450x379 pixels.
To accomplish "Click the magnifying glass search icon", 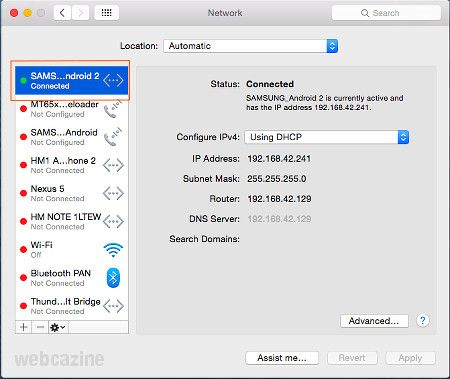I will pyautogui.click(x=365, y=13).
